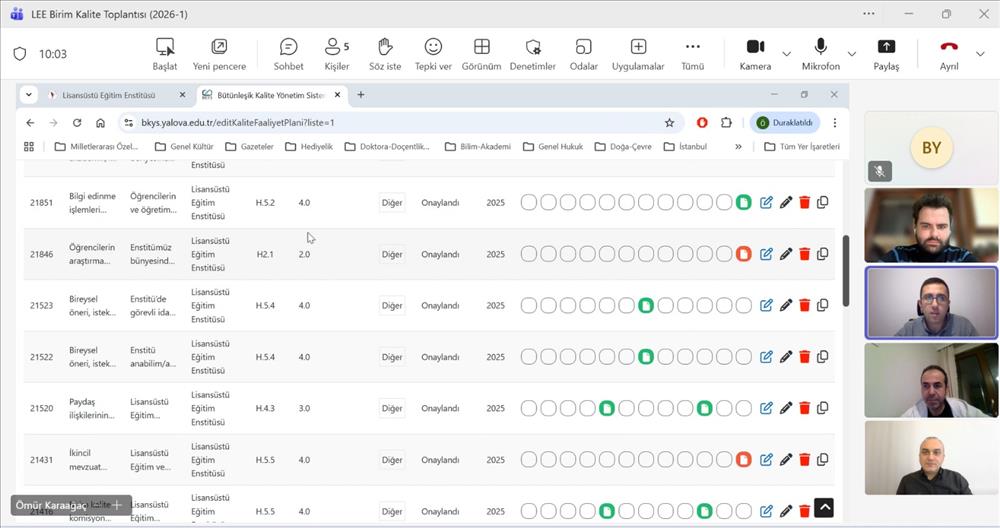Image resolution: width=1000 pixels, height=528 pixels.
Task: Open the blue edit form icon in row 21520
Action: (x=766, y=408)
